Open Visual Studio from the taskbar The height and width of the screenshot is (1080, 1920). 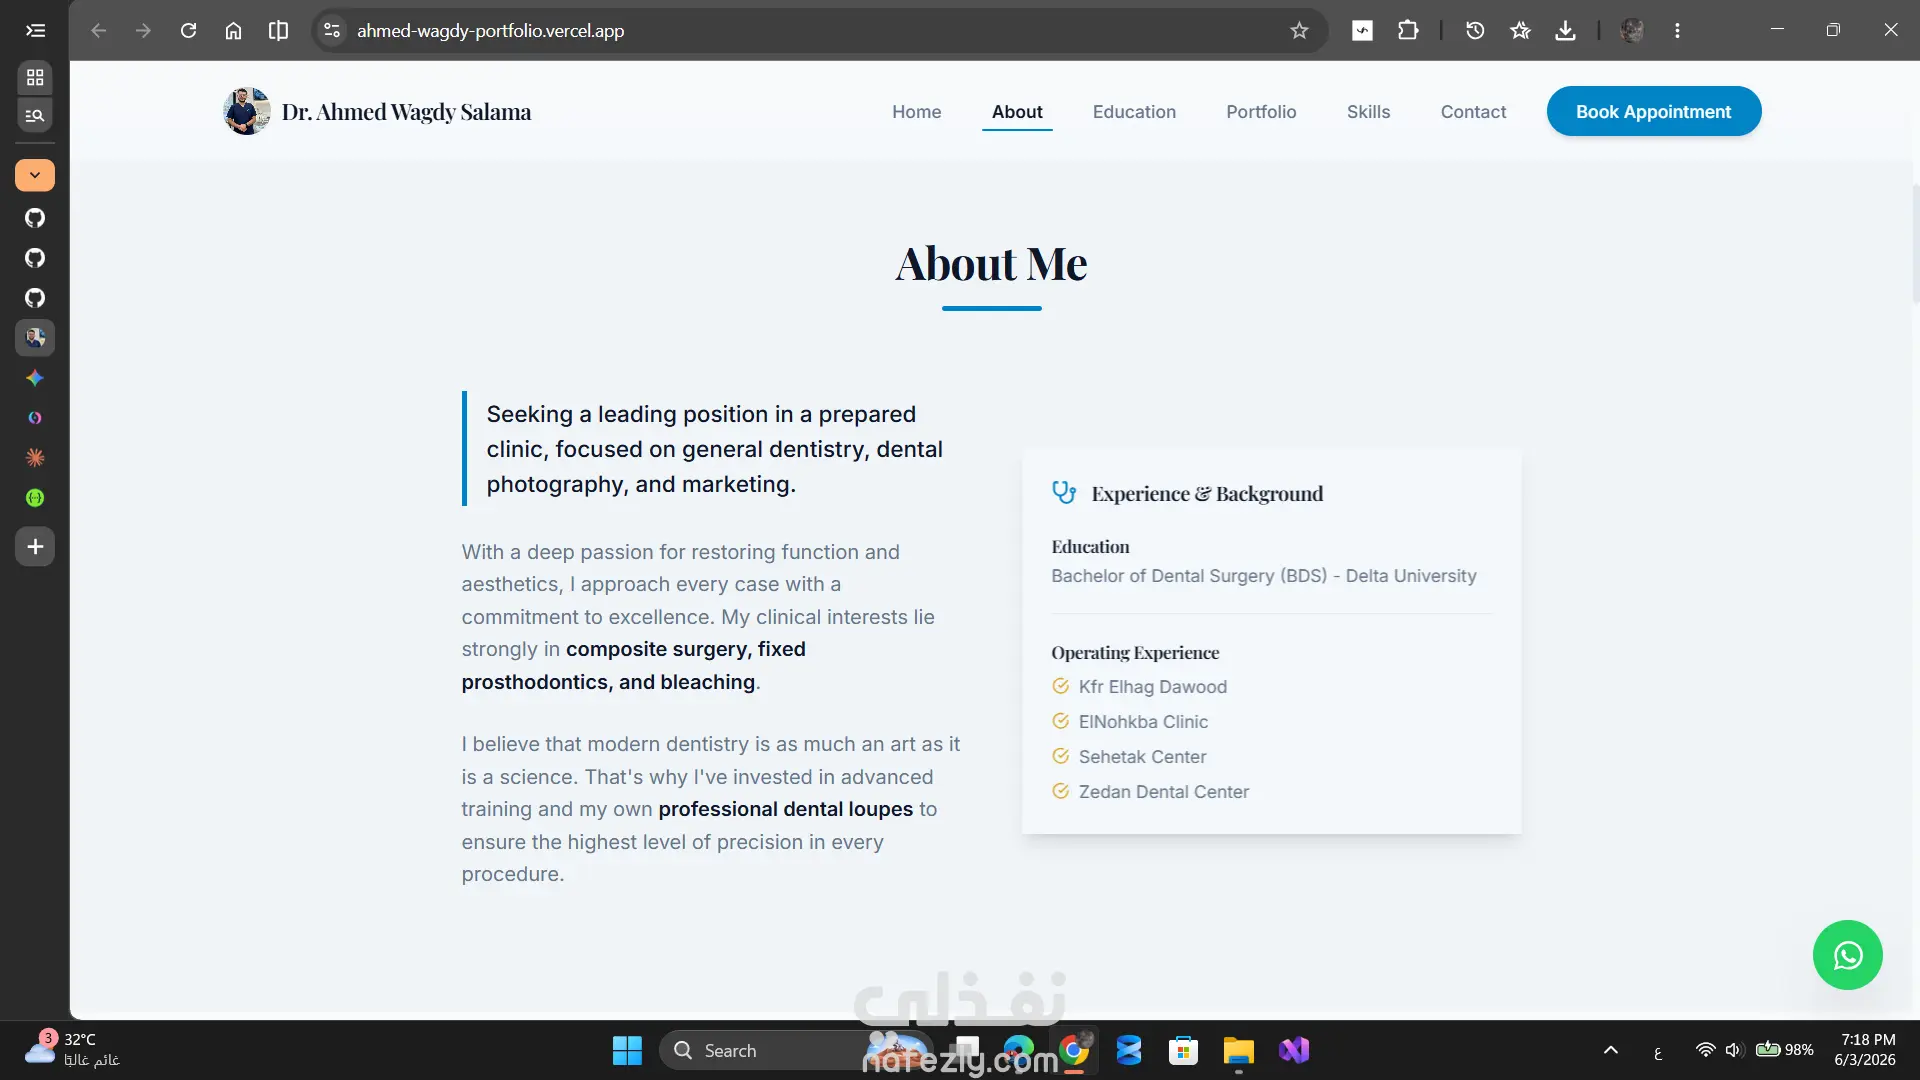(x=1294, y=1050)
